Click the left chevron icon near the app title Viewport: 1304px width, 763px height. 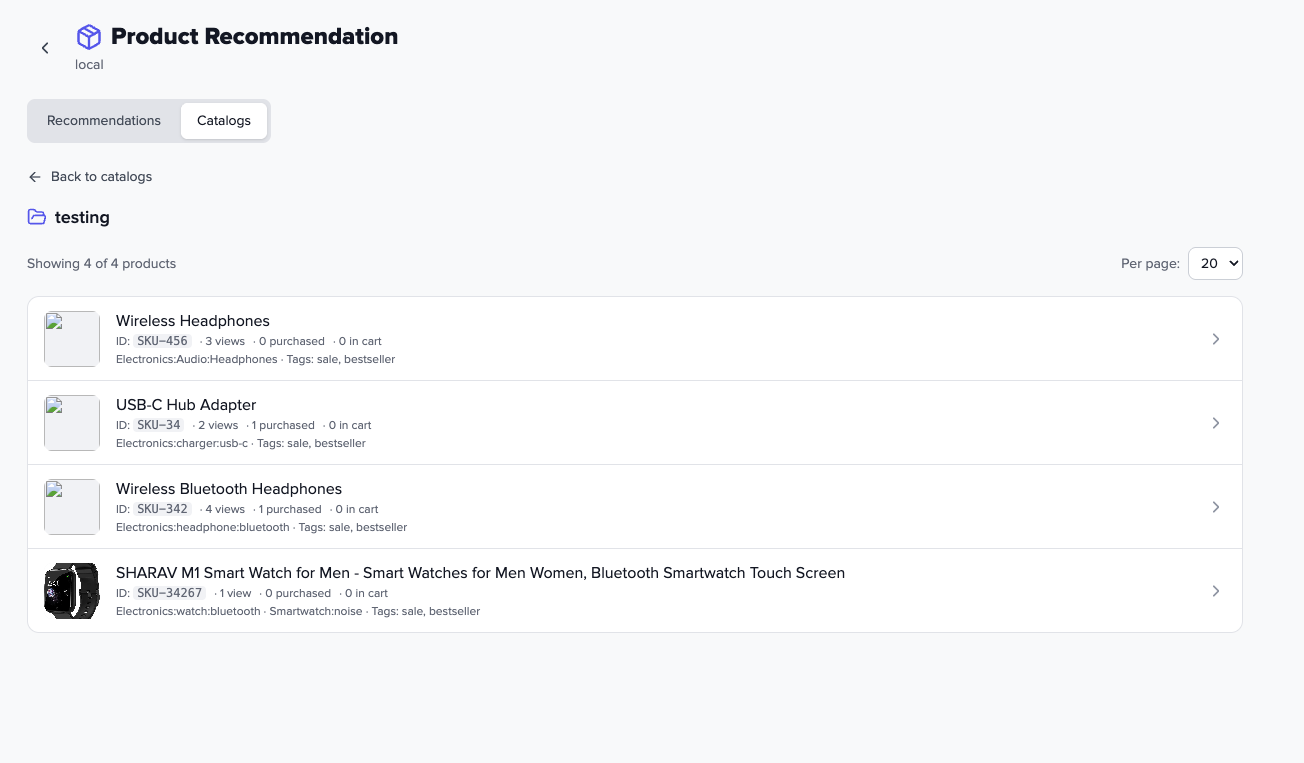(x=44, y=47)
